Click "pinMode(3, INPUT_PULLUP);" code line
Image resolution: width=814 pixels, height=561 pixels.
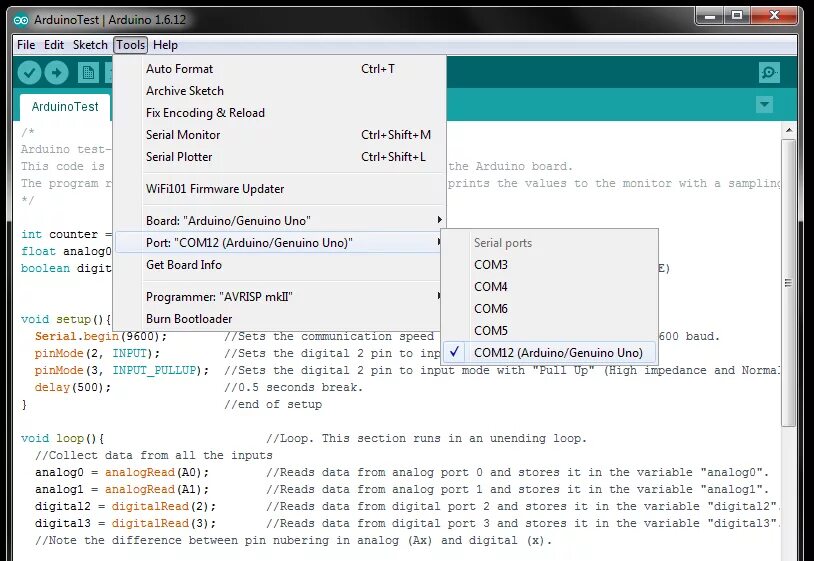(x=122, y=371)
